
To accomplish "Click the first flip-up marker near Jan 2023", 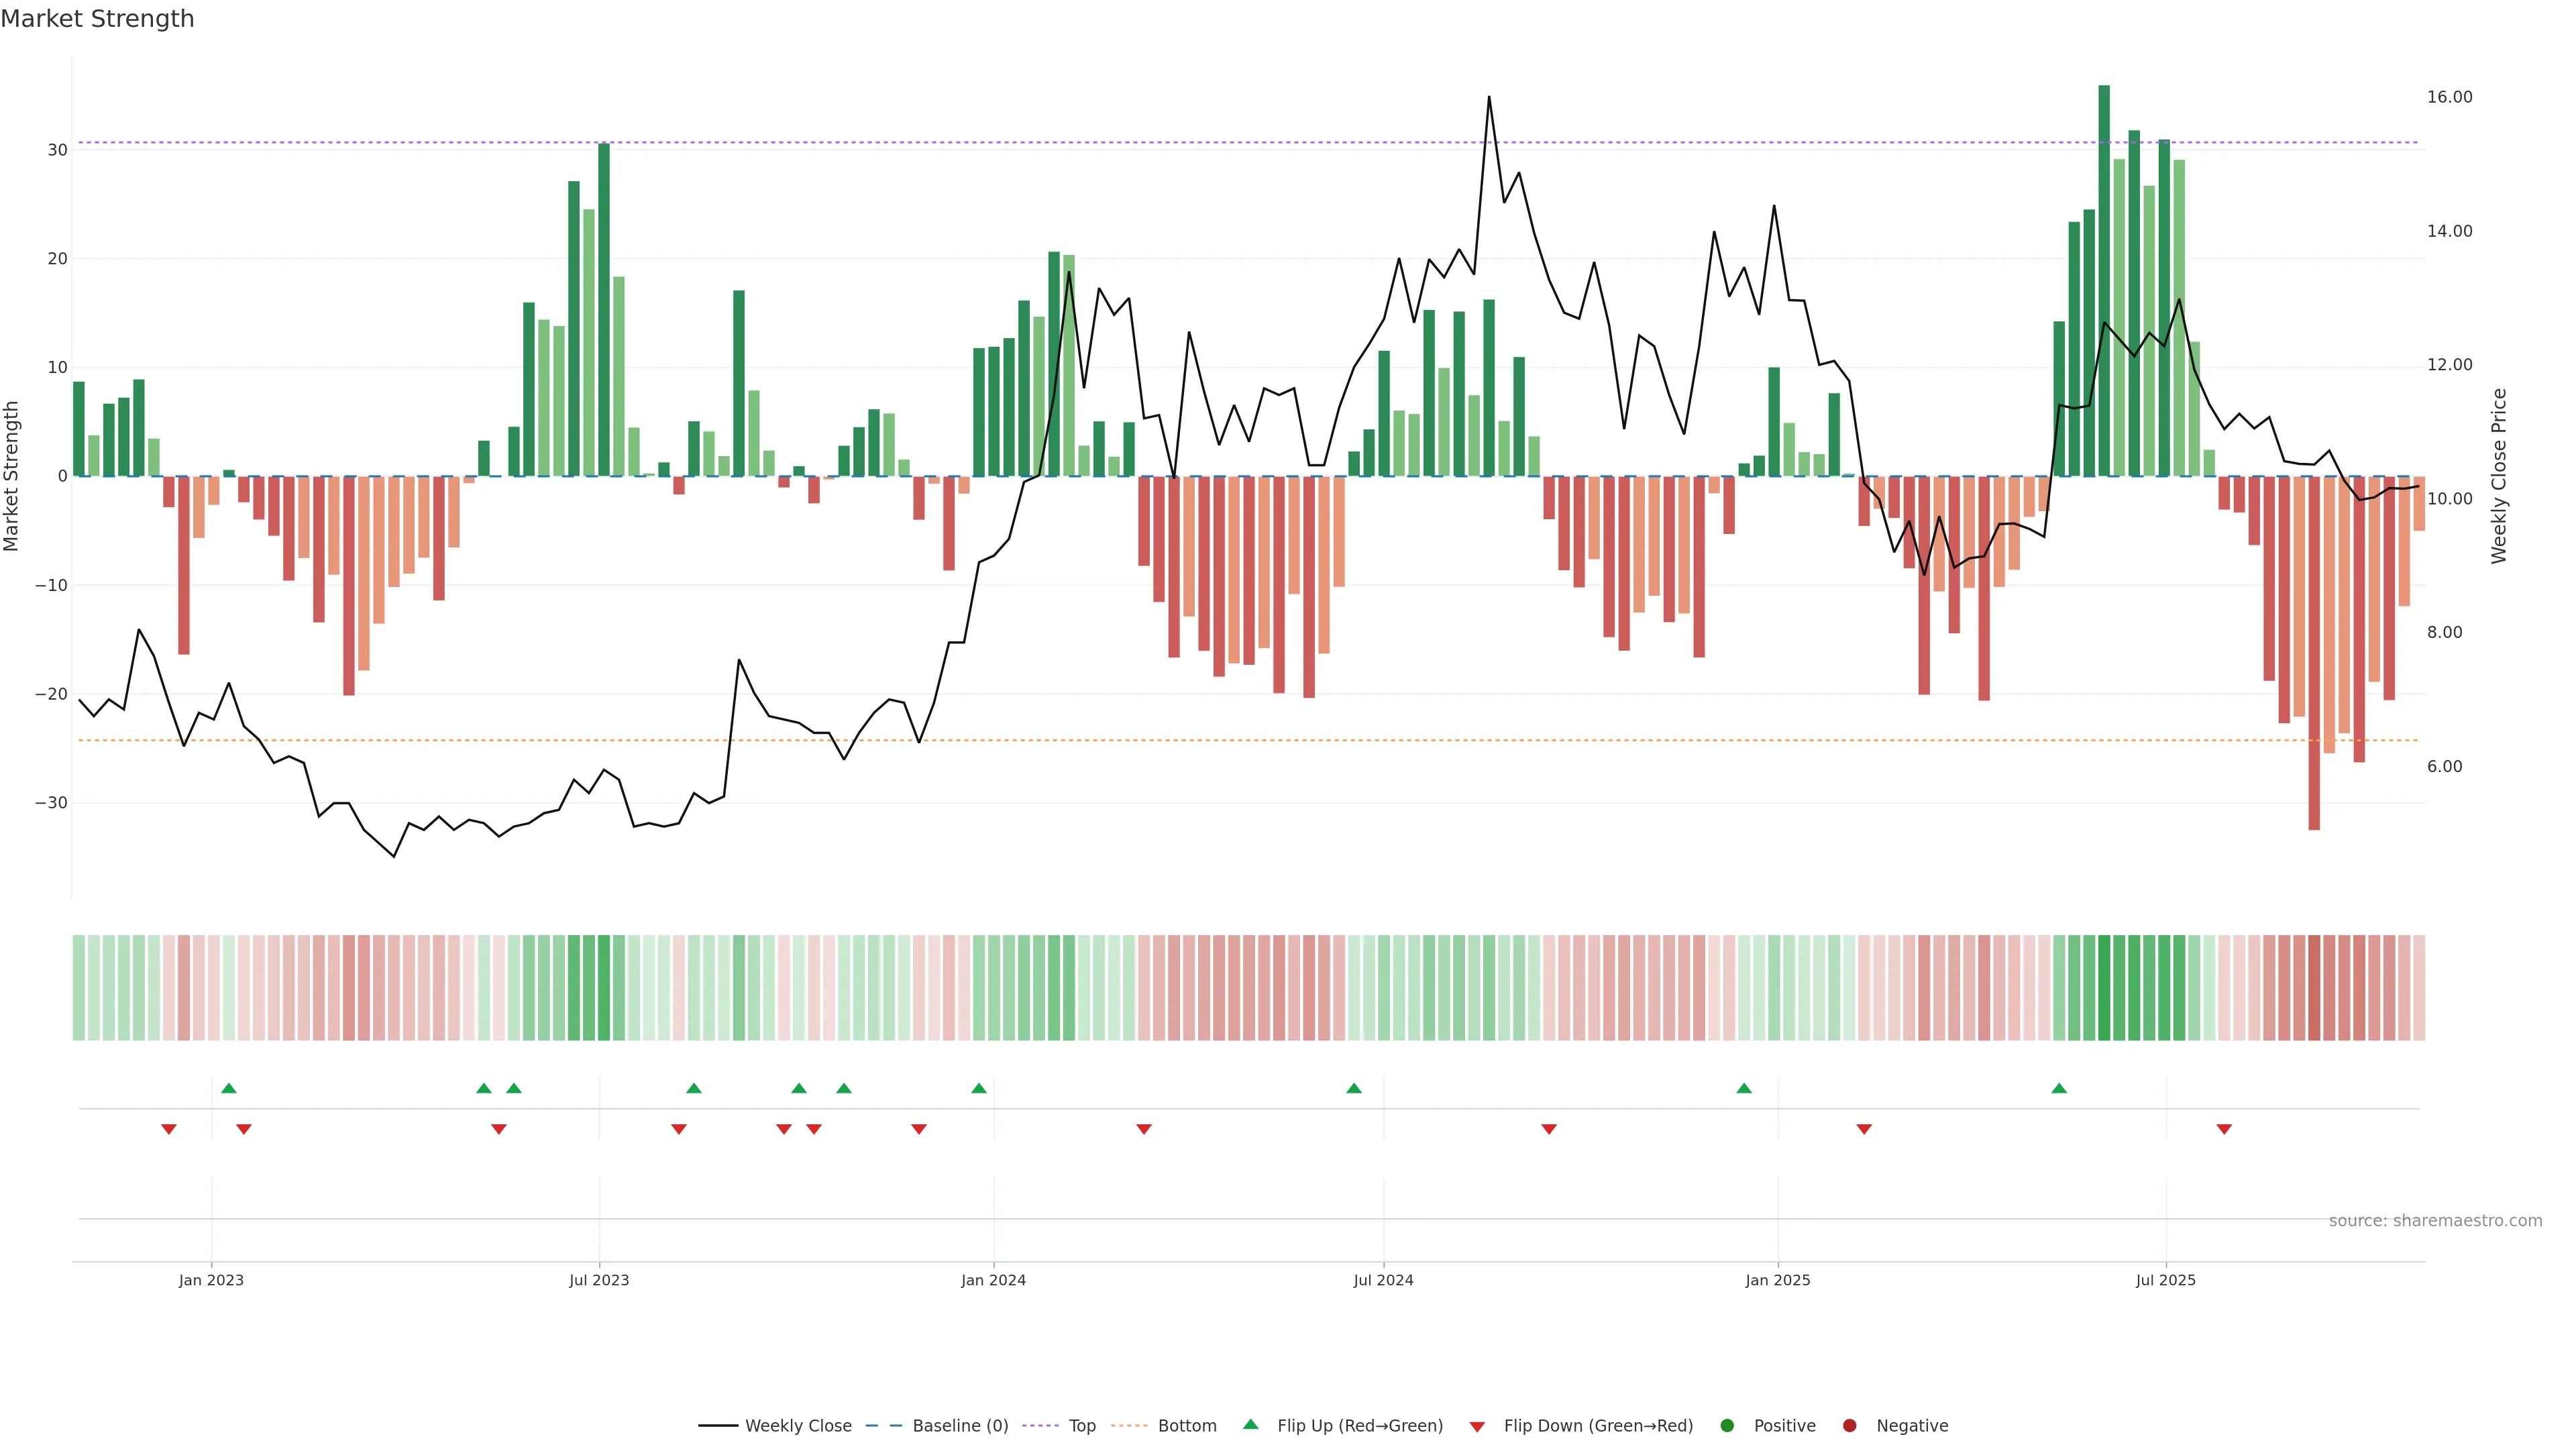I will [229, 1088].
